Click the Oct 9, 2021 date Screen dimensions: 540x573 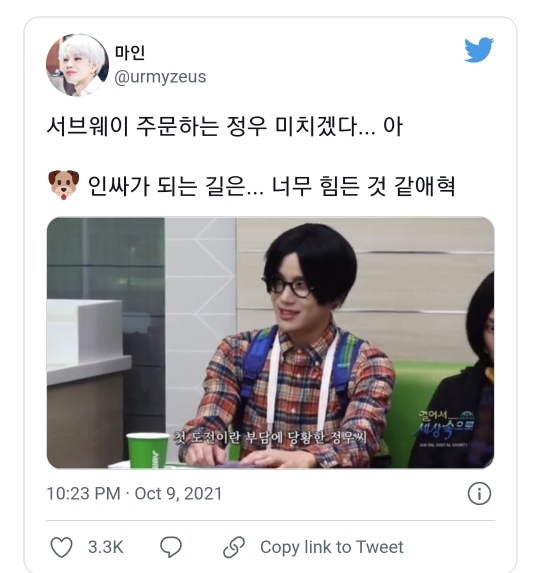[178, 494]
